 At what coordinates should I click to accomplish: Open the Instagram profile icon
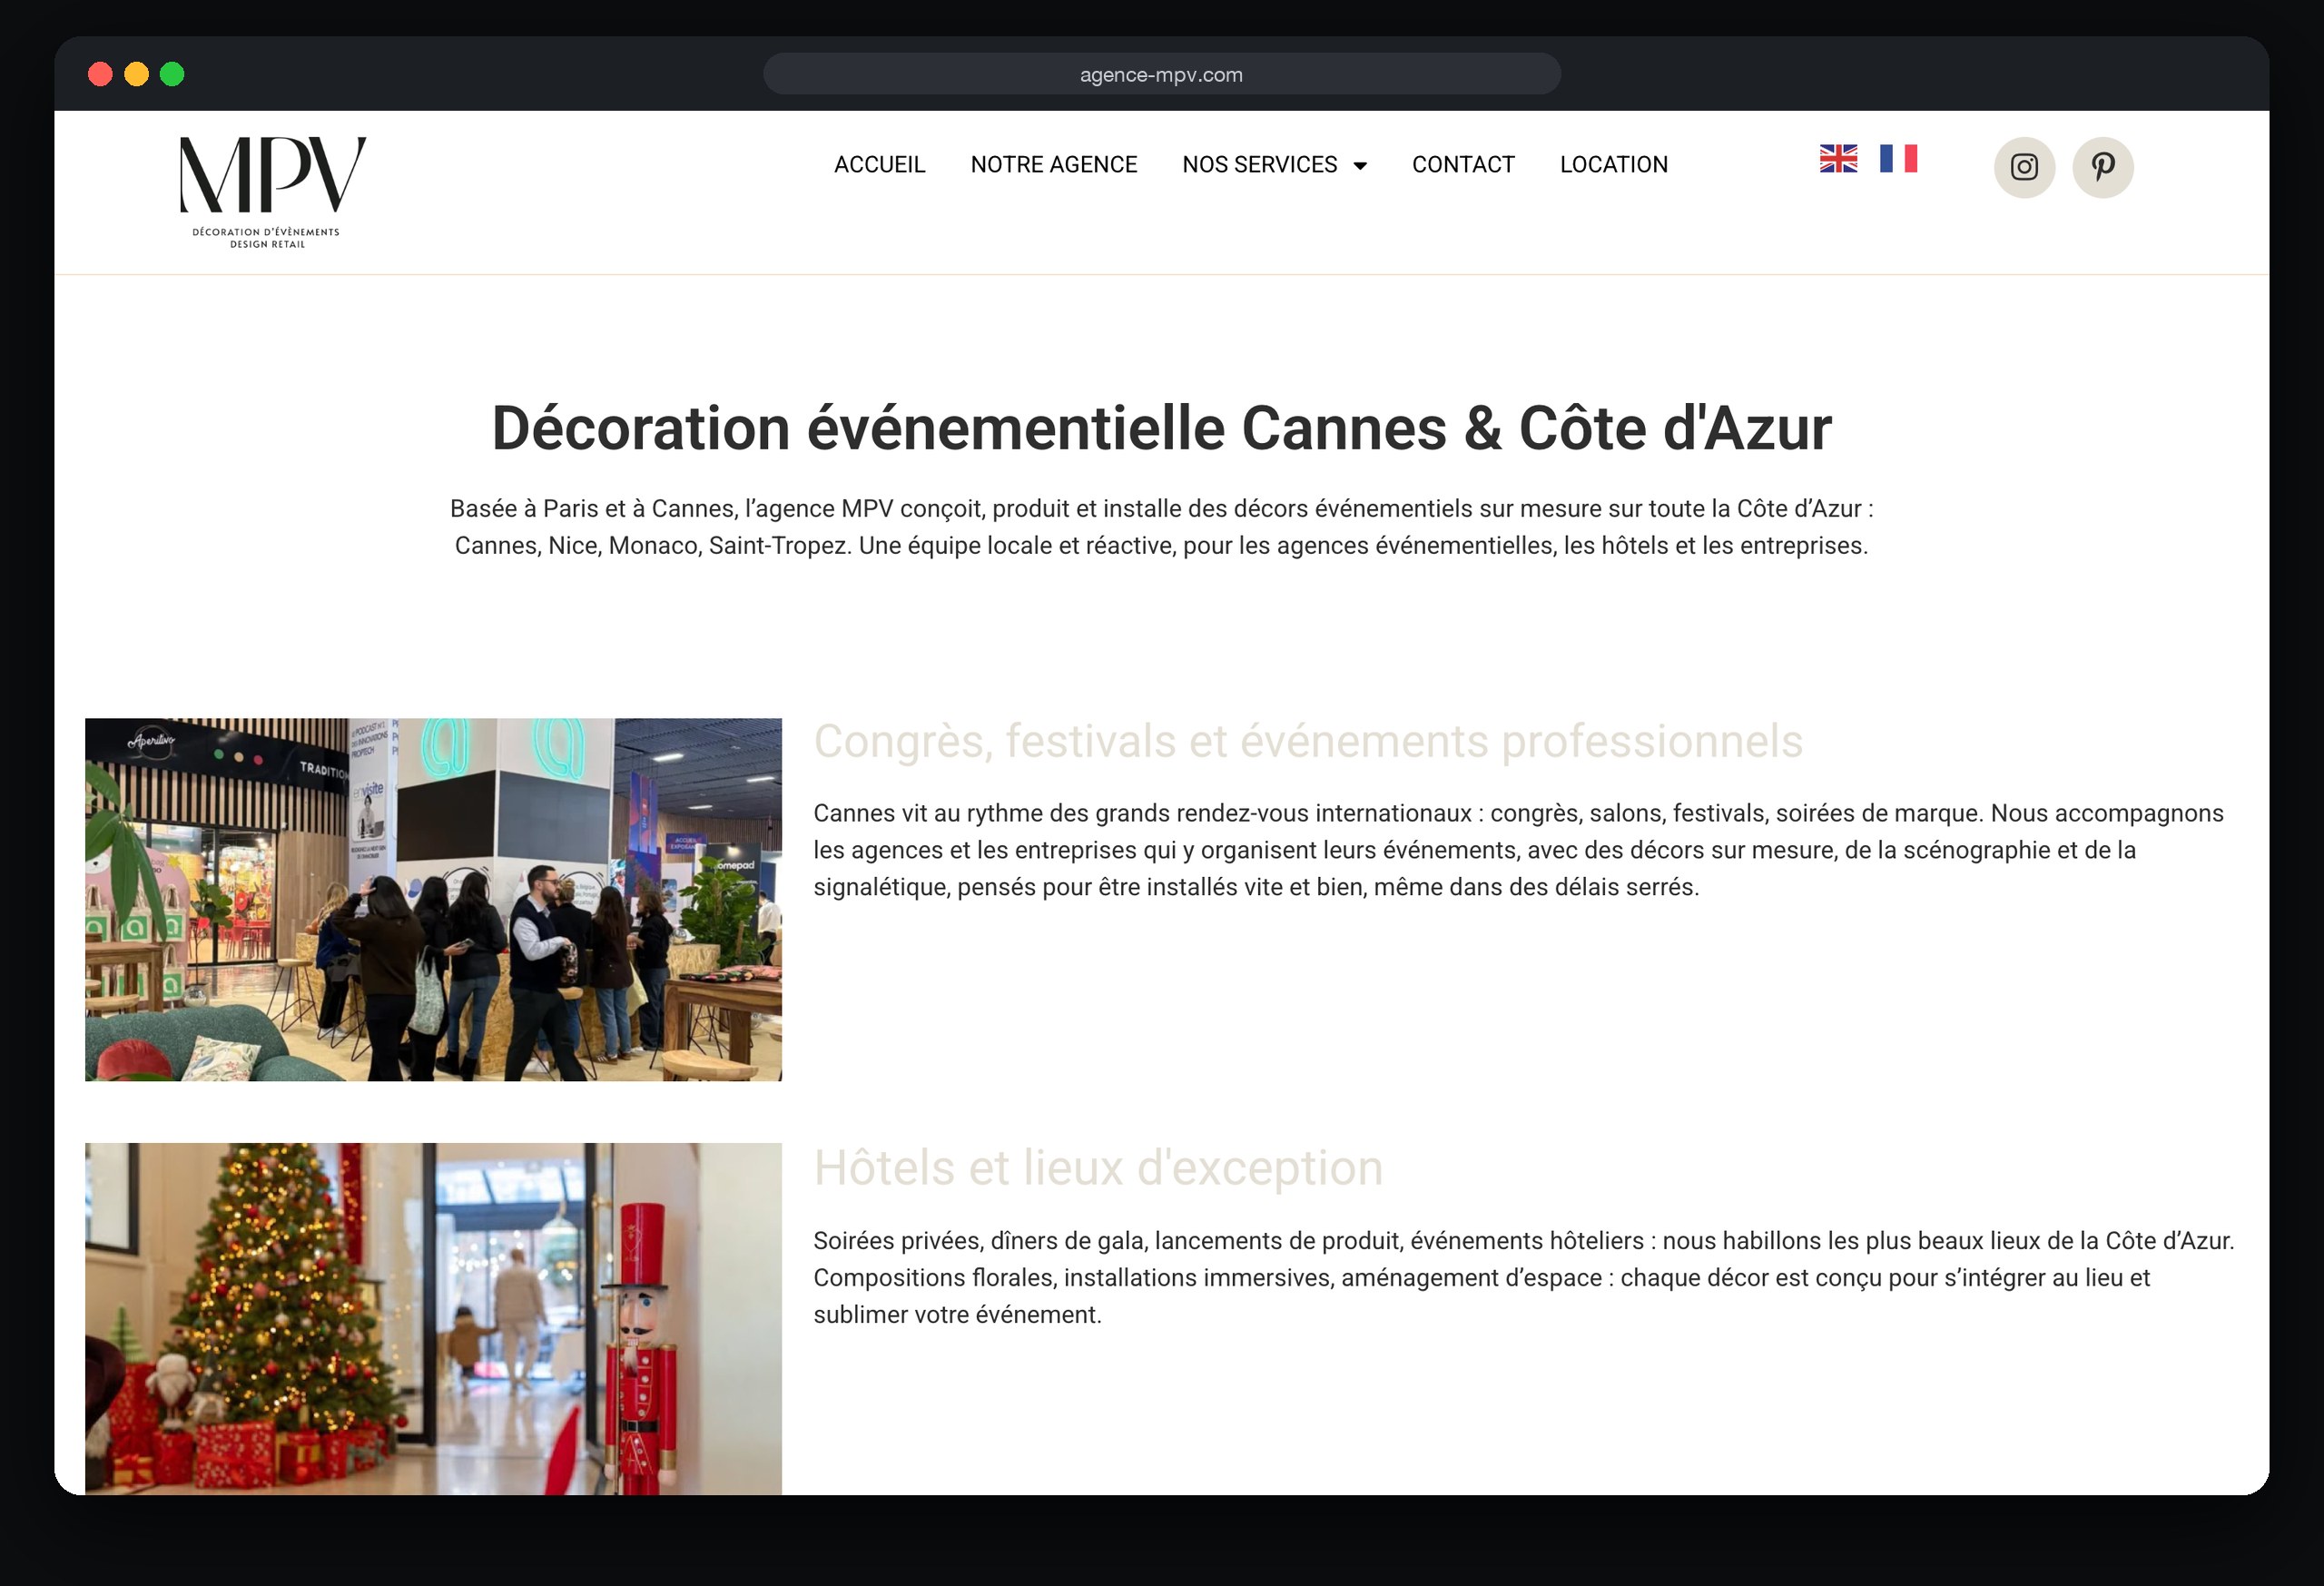[2024, 167]
